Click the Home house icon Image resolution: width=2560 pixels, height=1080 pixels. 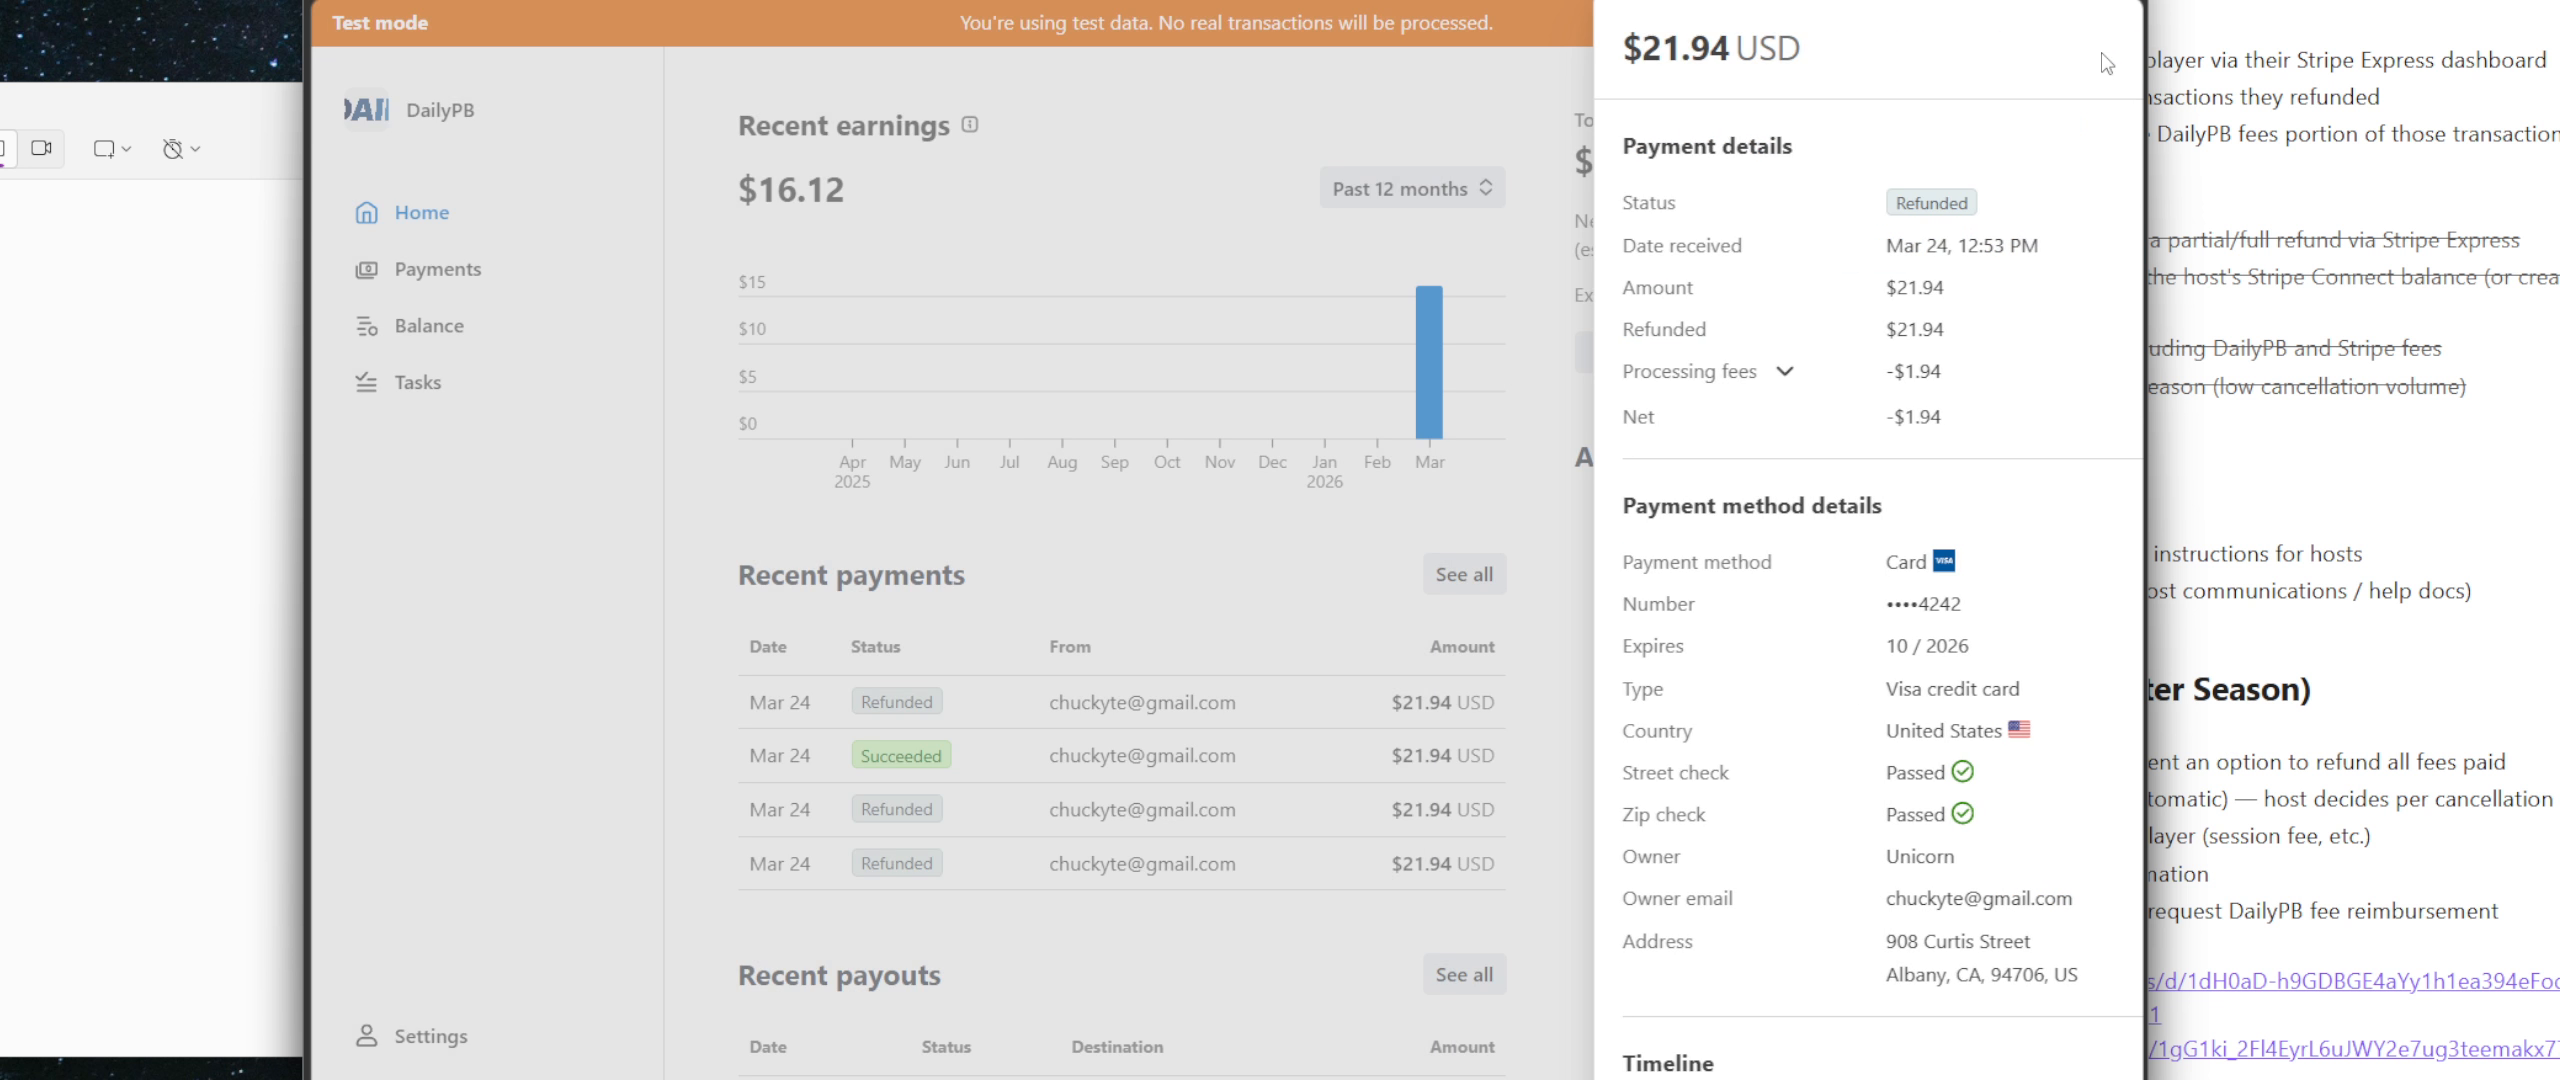pos(367,212)
